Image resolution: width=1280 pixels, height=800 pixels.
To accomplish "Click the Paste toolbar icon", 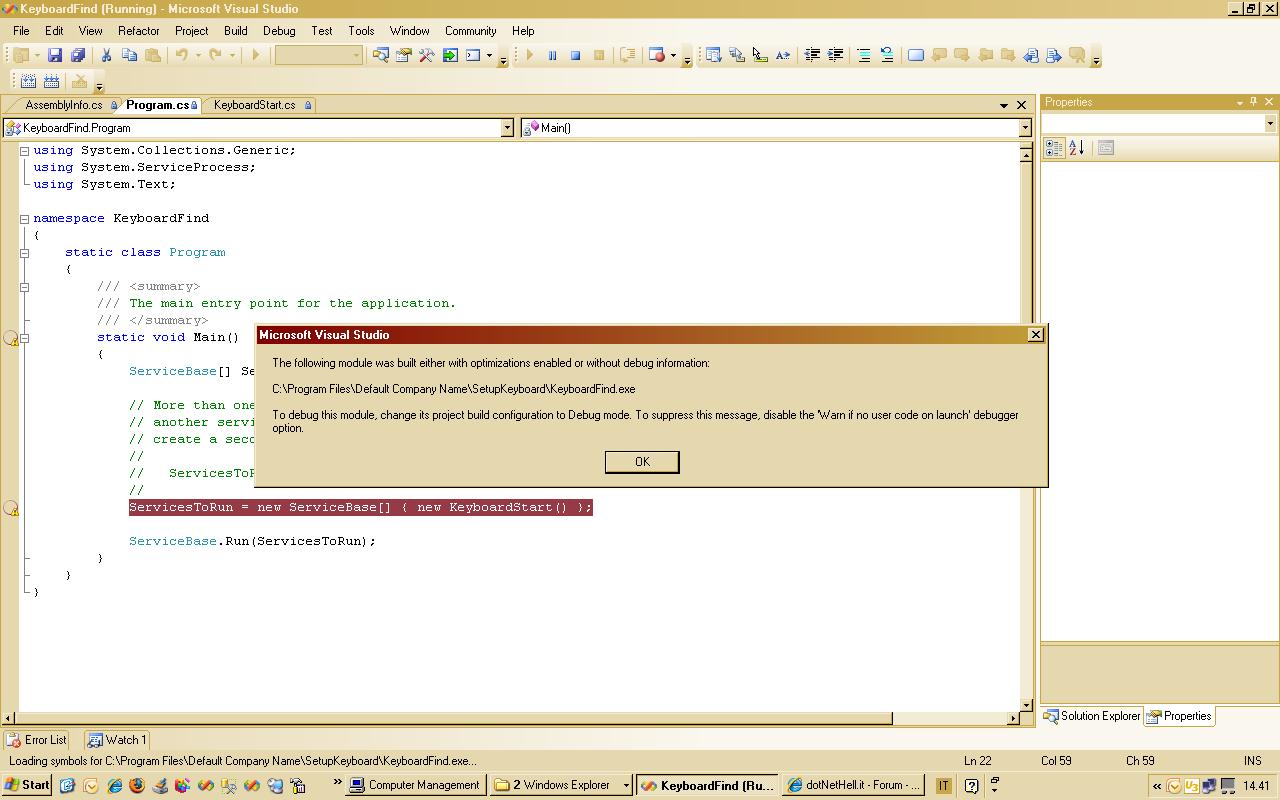I will pos(152,55).
